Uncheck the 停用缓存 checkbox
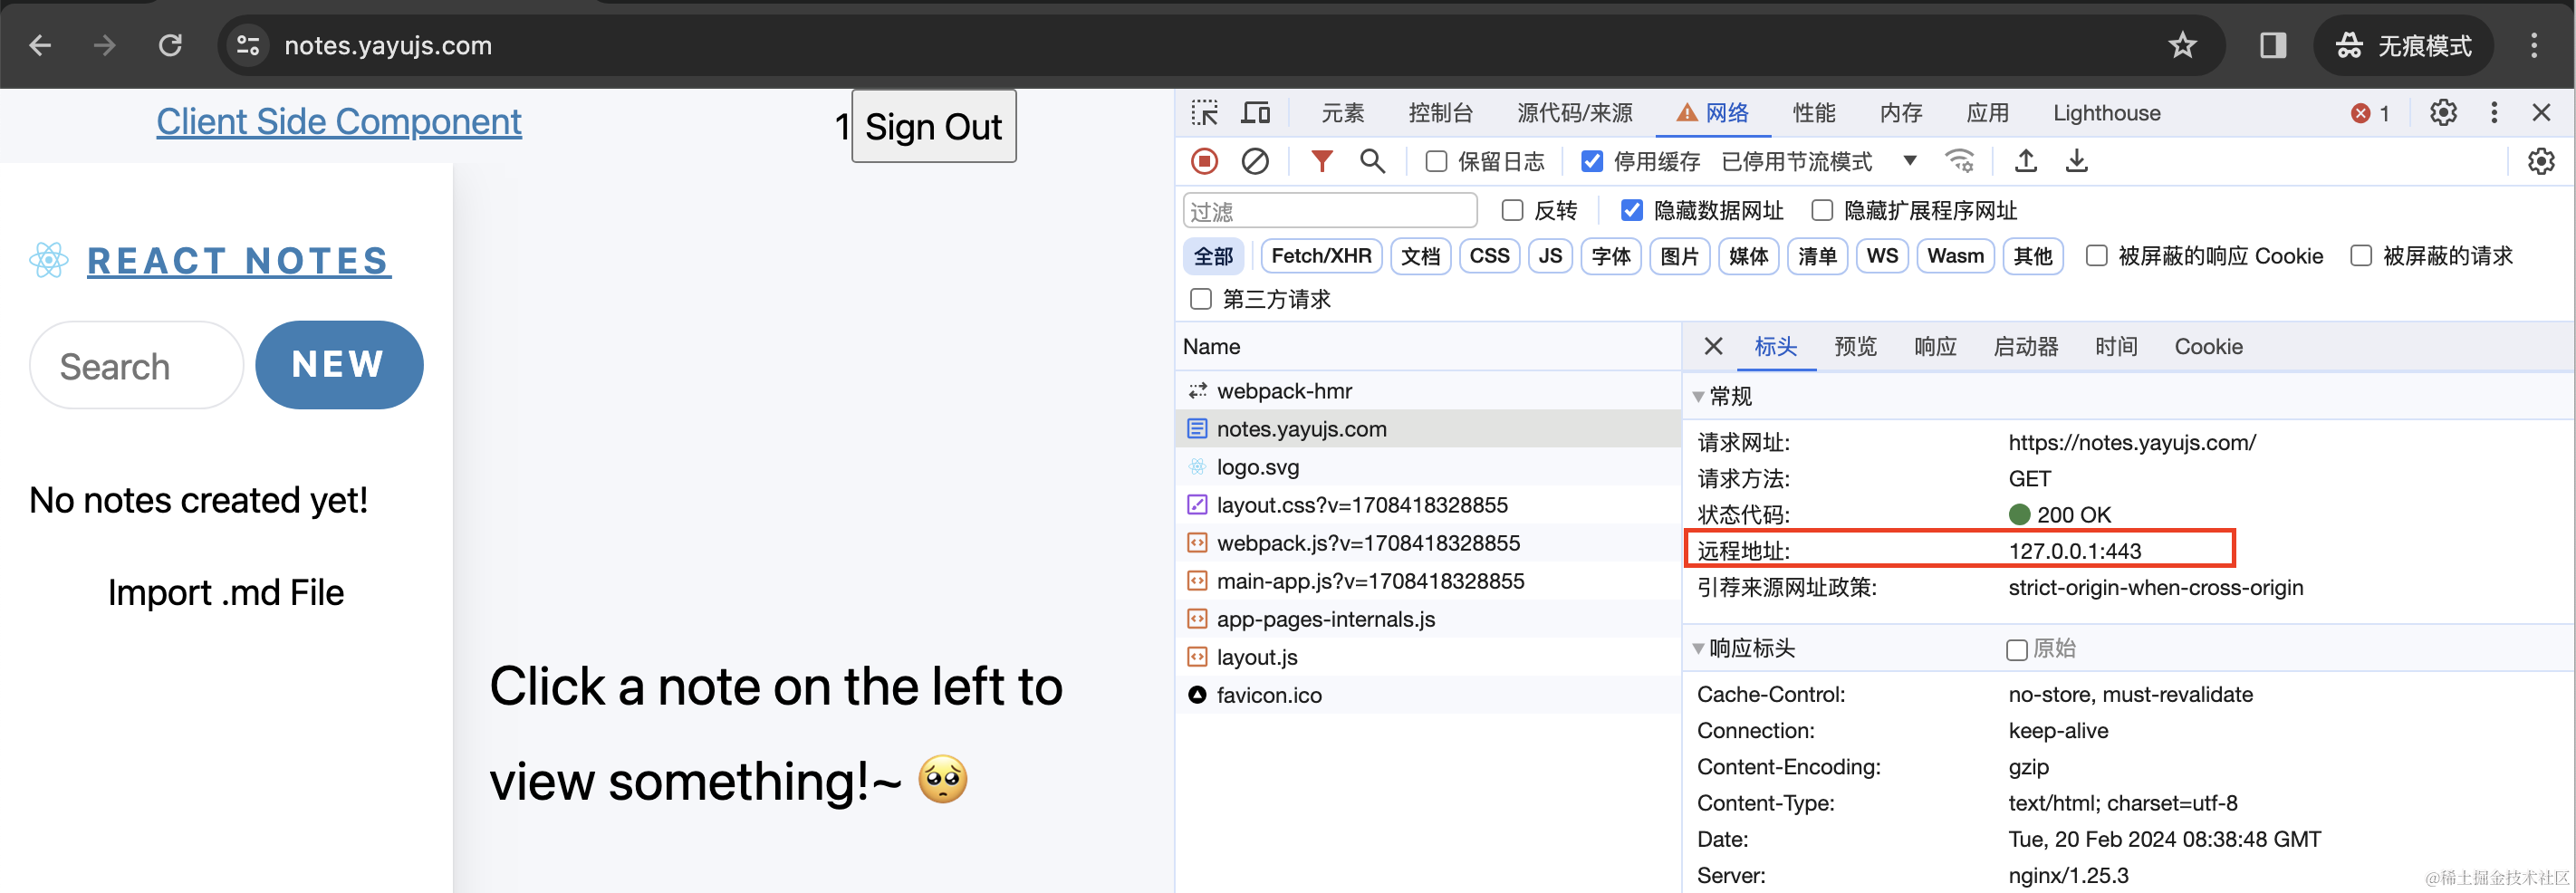Screen dimensions: 2576x893 1592,161
